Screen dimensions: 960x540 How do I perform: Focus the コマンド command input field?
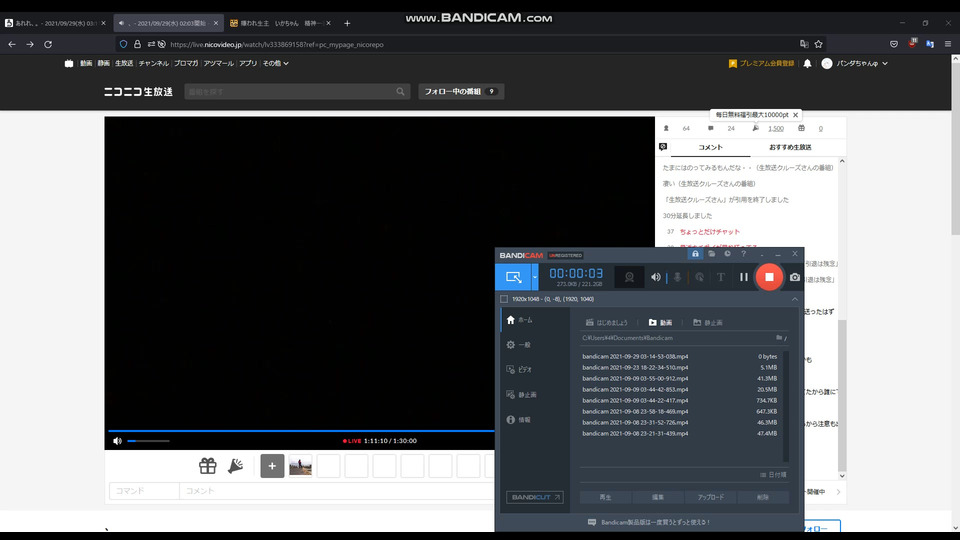coord(144,490)
